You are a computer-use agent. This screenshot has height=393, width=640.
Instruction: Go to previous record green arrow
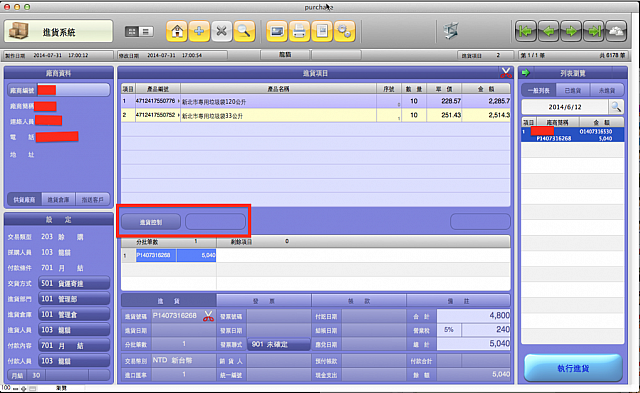click(x=549, y=31)
